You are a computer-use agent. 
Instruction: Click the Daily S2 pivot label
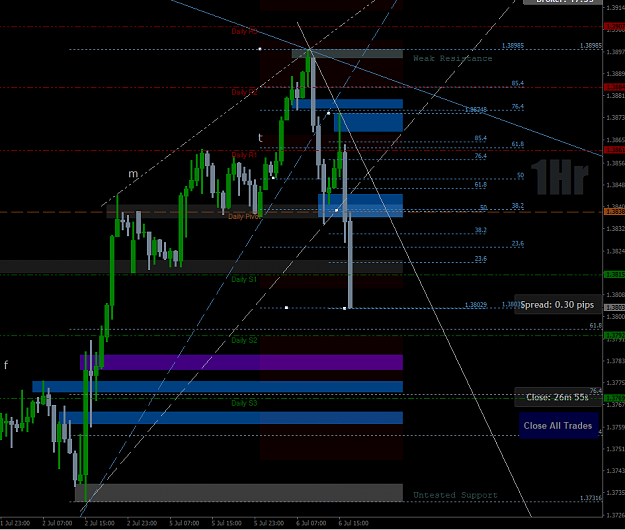point(244,340)
